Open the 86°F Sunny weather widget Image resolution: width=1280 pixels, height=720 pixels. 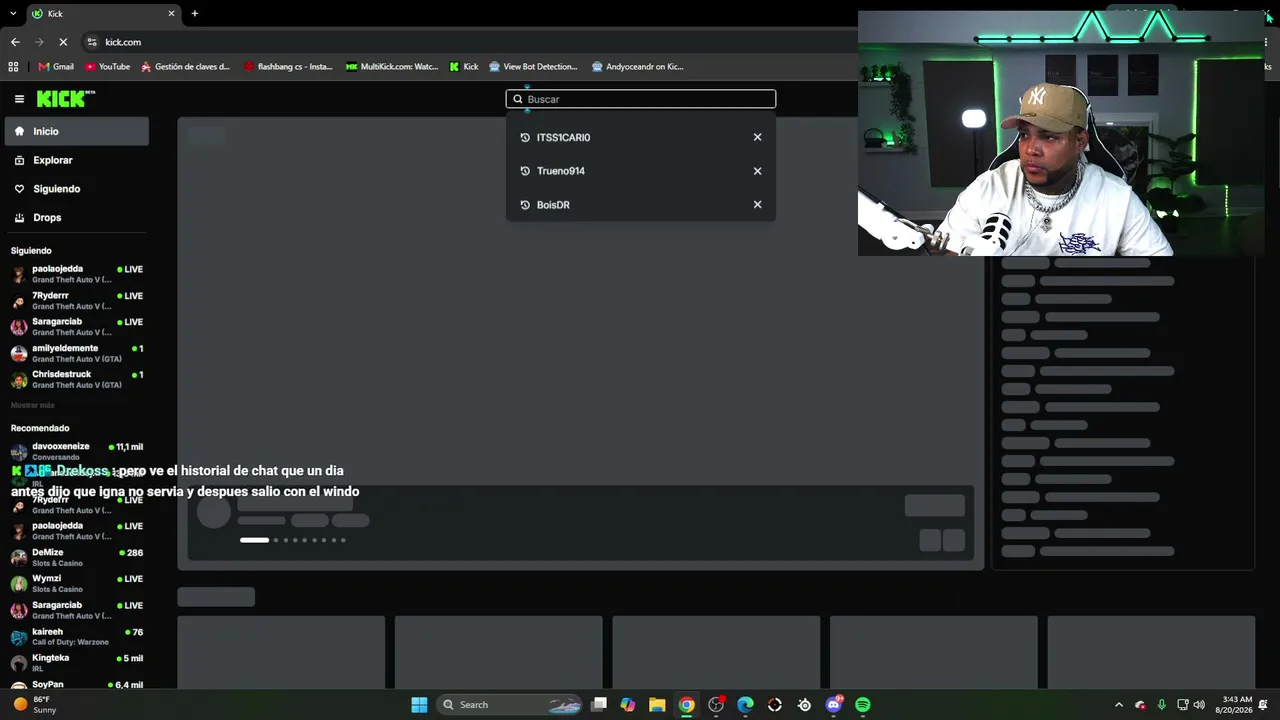(34, 705)
